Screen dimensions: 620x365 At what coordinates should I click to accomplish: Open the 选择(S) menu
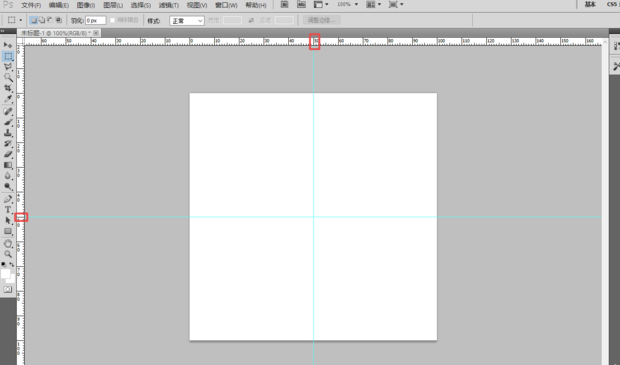click(x=141, y=5)
